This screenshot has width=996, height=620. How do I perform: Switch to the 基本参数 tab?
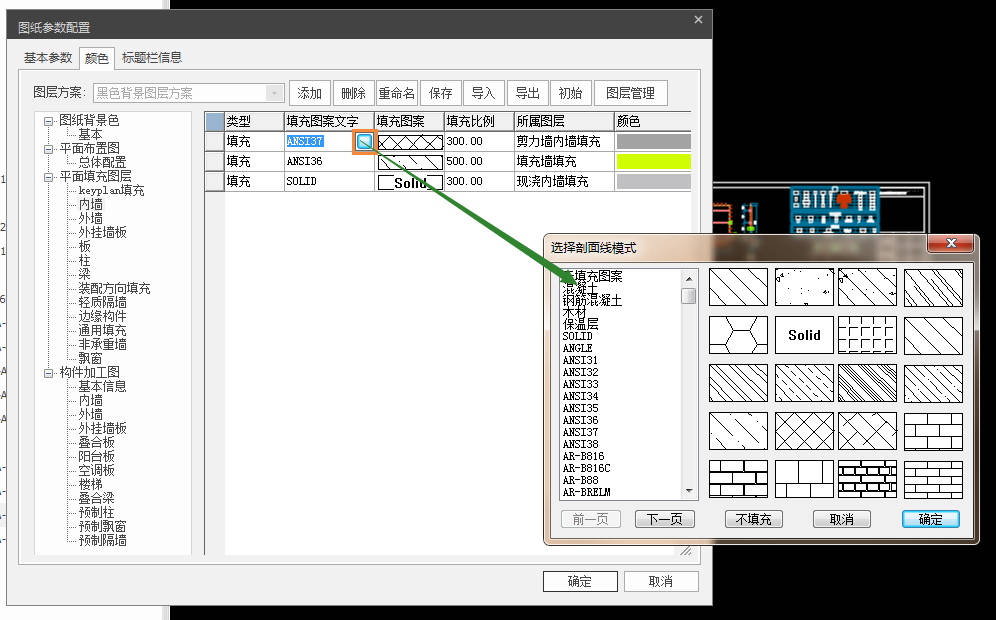pyautogui.click(x=48, y=58)
